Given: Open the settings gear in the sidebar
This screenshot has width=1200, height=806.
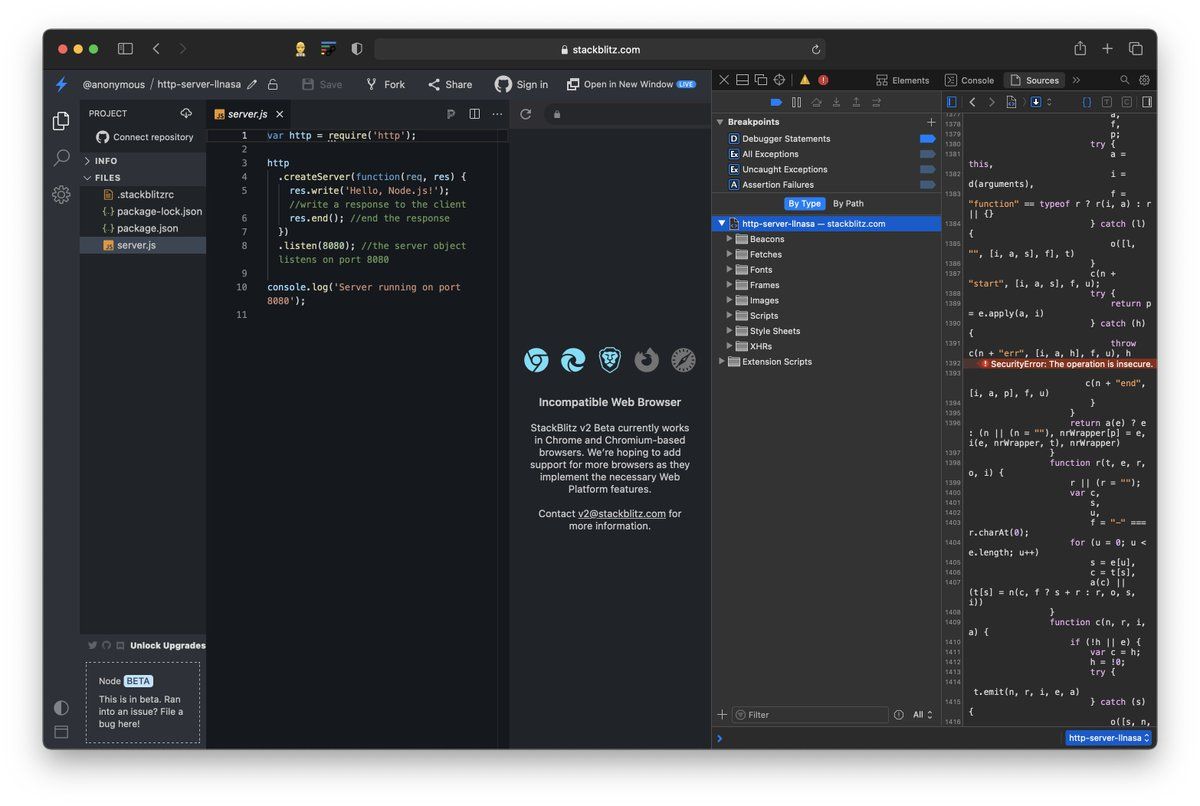Looking at the screenshot, I should (x=61, y=195).
